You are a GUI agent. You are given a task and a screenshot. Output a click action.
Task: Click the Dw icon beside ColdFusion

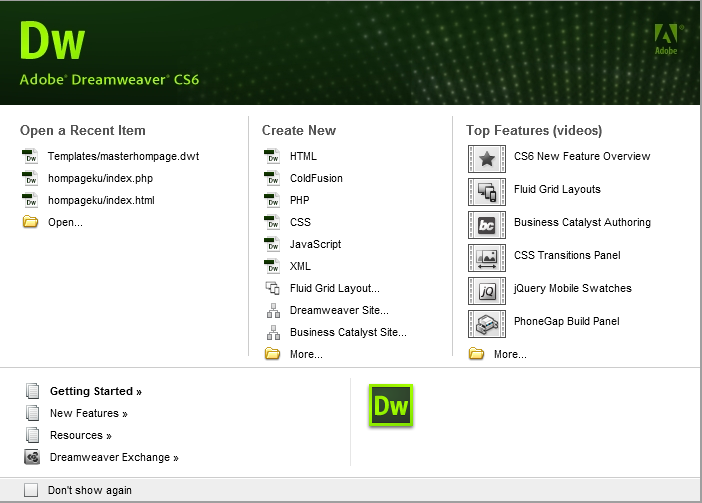(x=272, y=178)
